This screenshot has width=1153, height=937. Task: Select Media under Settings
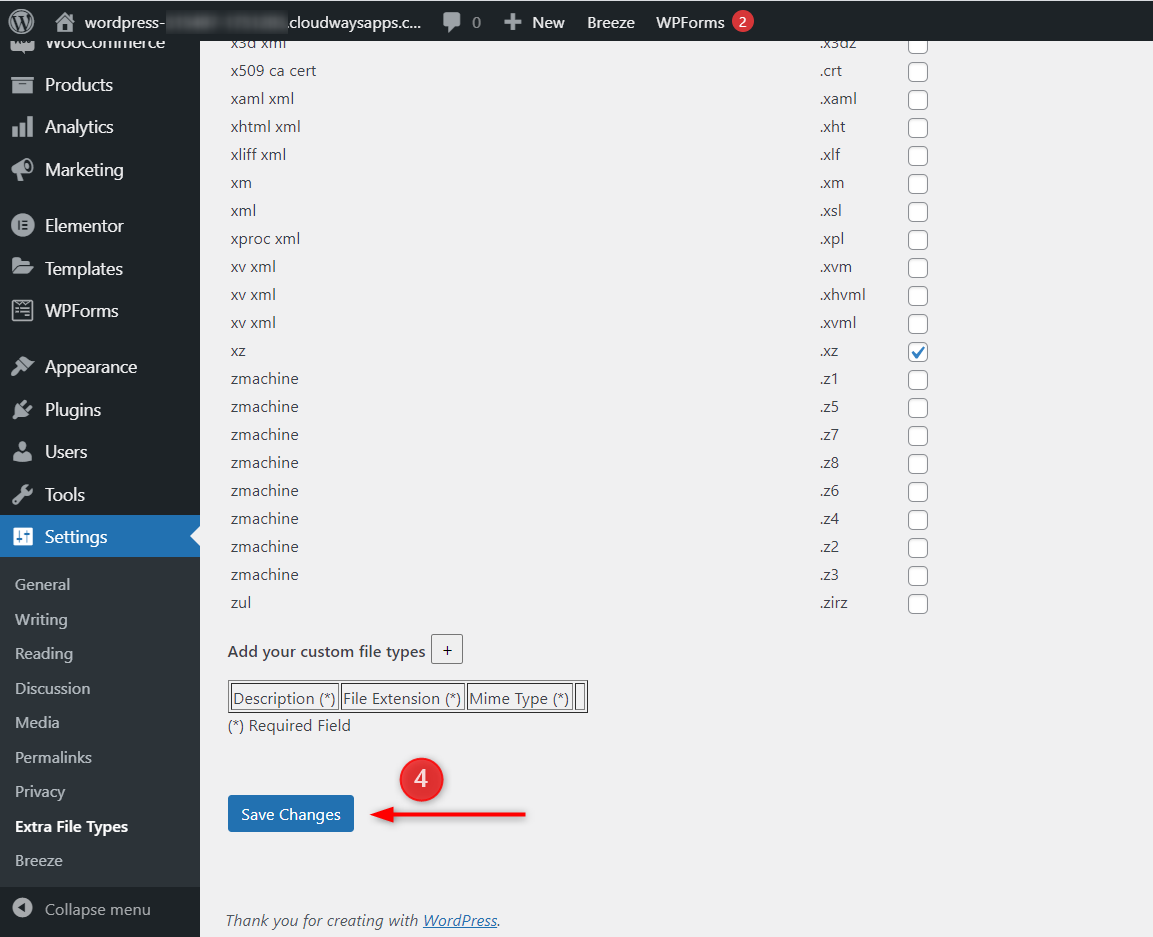tap(37, 722)
